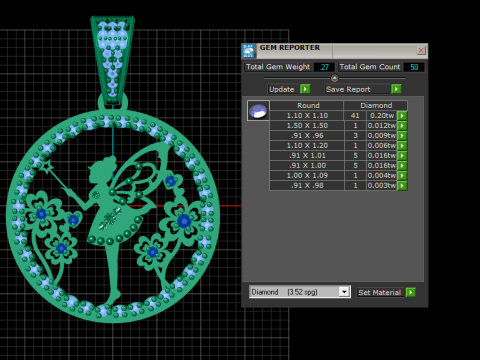Click the green arrow beside Update

click(x=305, y=89)
